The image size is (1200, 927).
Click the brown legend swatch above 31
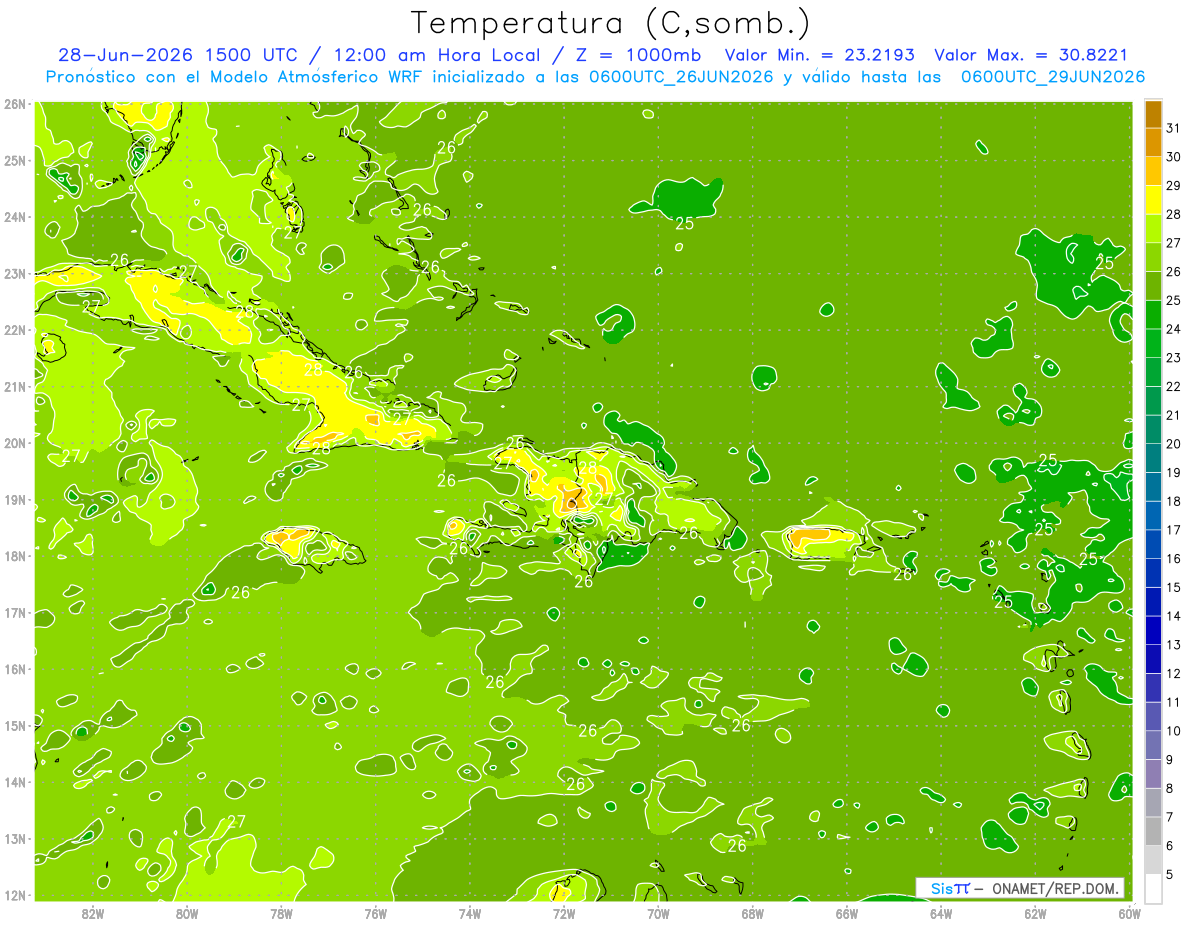pyautogui.click(x=1153, y=114)
